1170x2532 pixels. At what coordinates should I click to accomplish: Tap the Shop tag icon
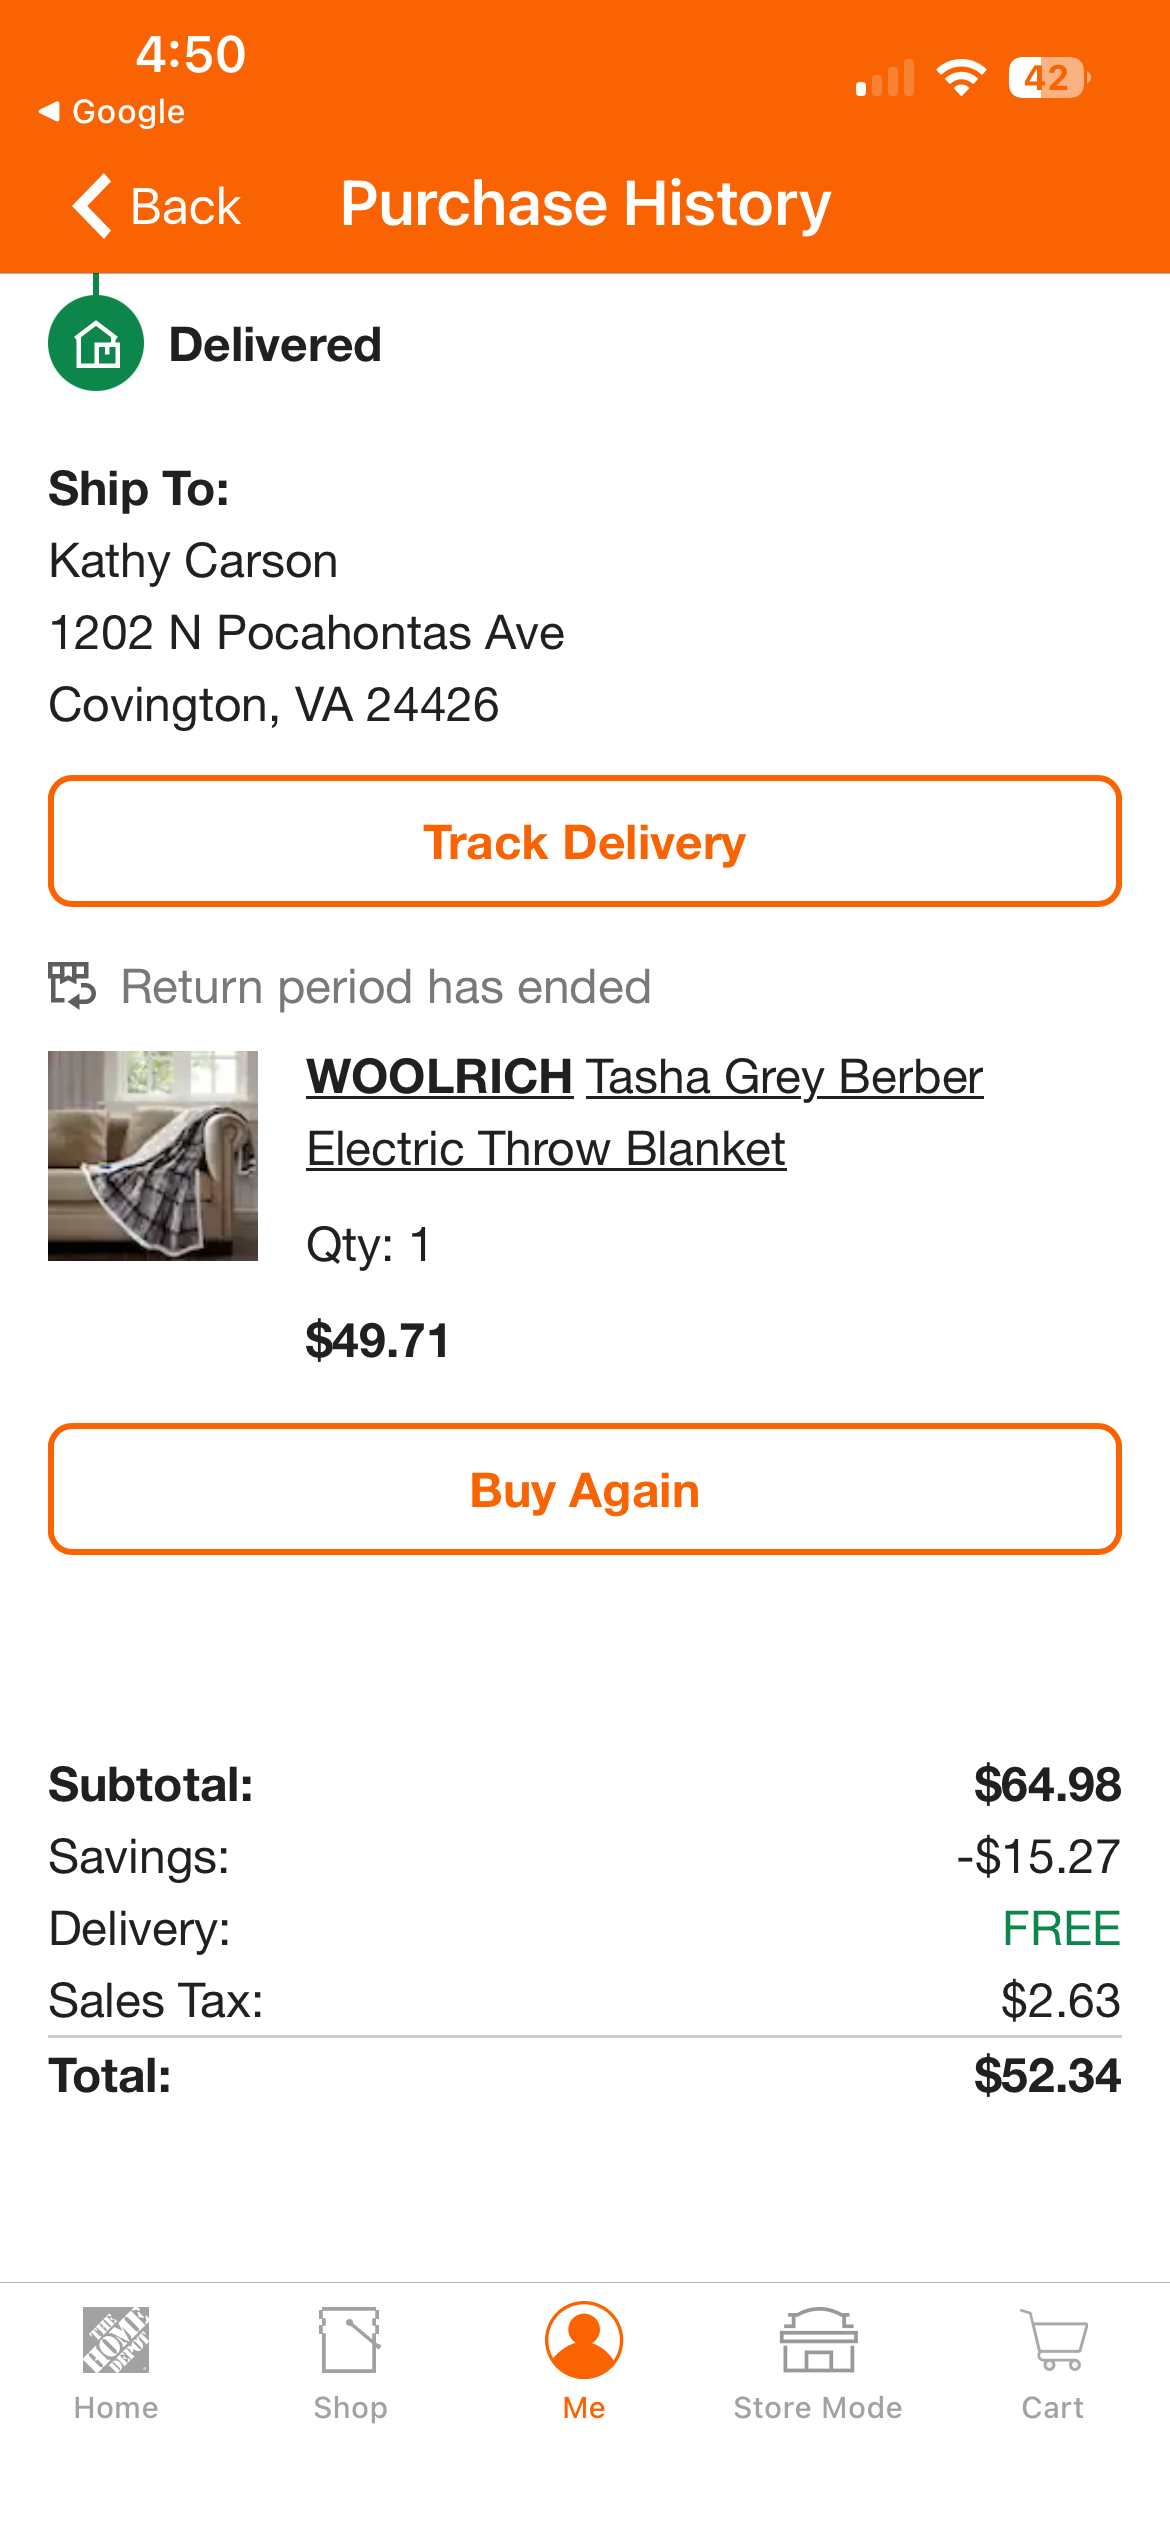coord(349,2339)
